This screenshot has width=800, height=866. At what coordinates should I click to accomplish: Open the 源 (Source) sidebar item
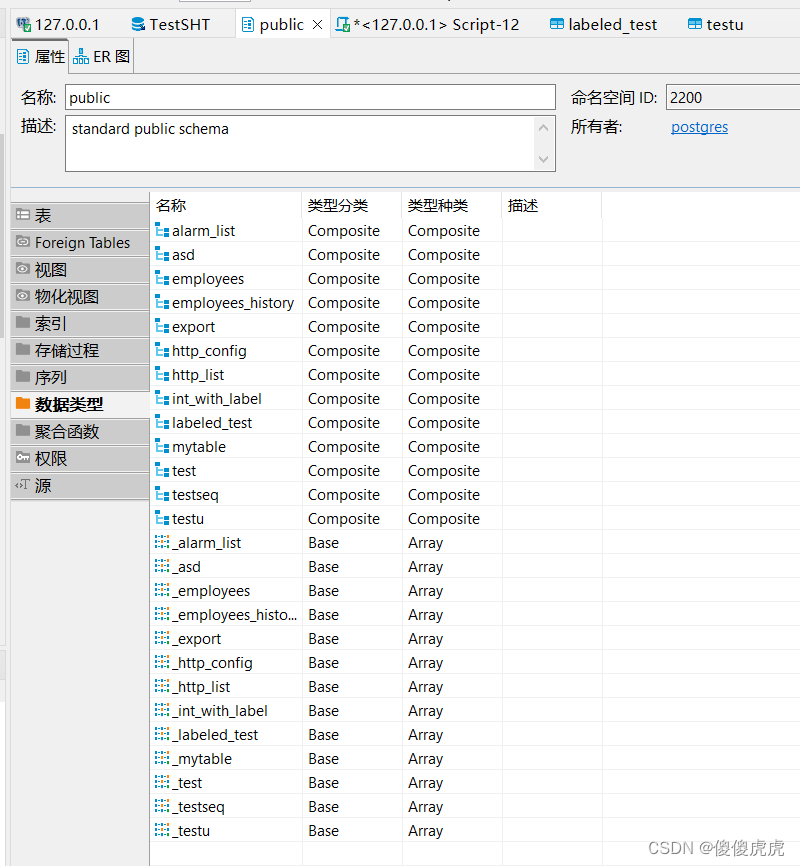(40, 485)
